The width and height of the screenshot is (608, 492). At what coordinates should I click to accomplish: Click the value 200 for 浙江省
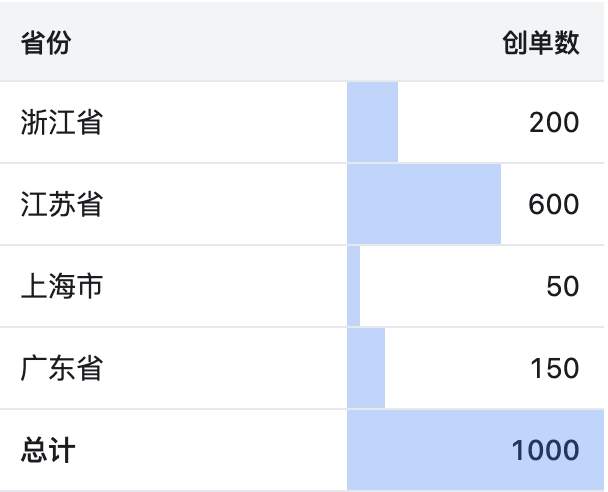click(x=554, y=123)
